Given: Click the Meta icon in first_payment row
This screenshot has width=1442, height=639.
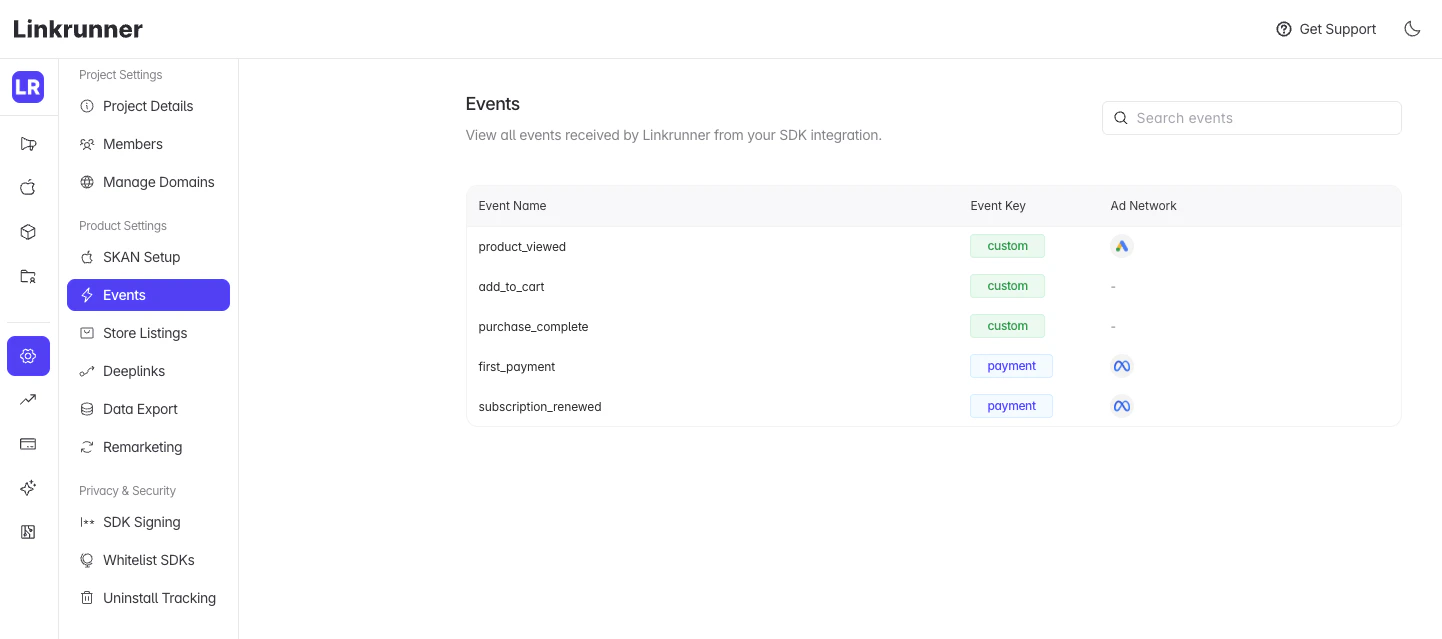Looking at the screenshot, I should 1122,366.
